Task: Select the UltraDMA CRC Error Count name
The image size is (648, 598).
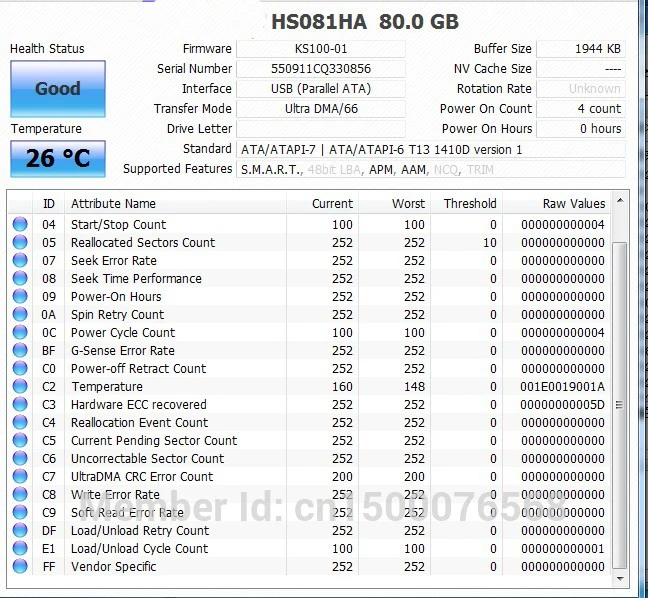Action: [x=142, y=476]
